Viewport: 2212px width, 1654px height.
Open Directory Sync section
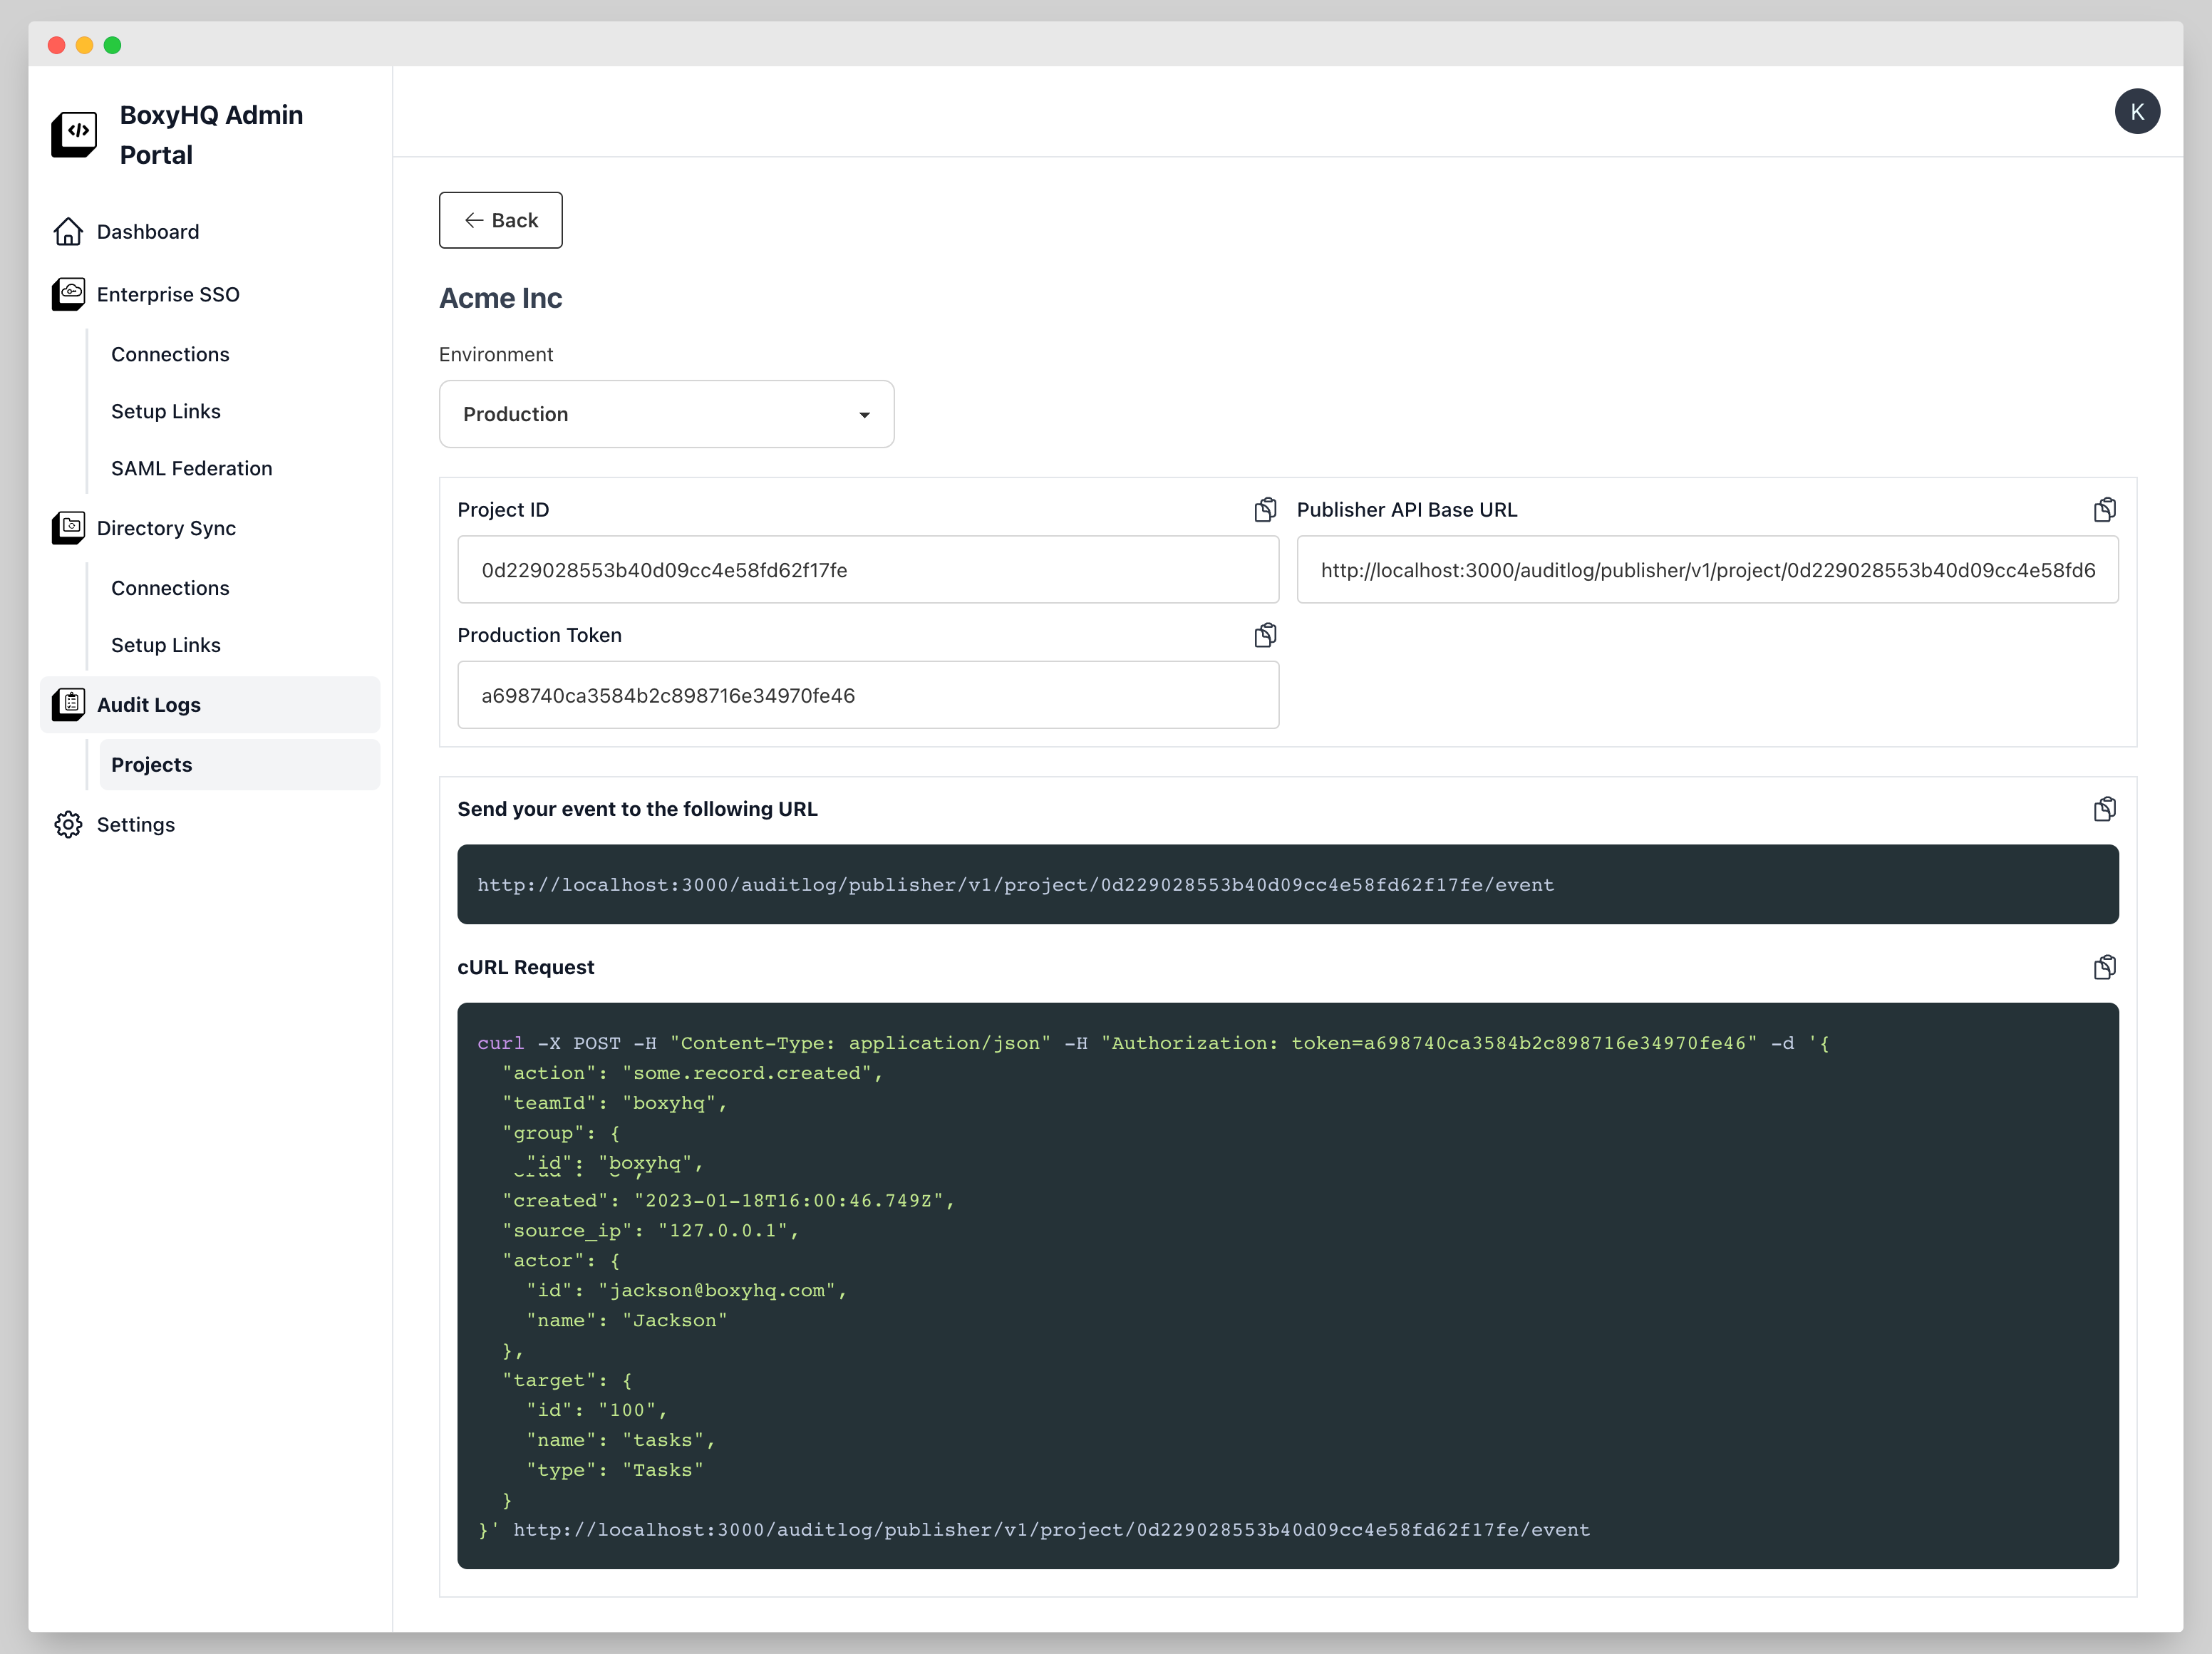[166, 528]
